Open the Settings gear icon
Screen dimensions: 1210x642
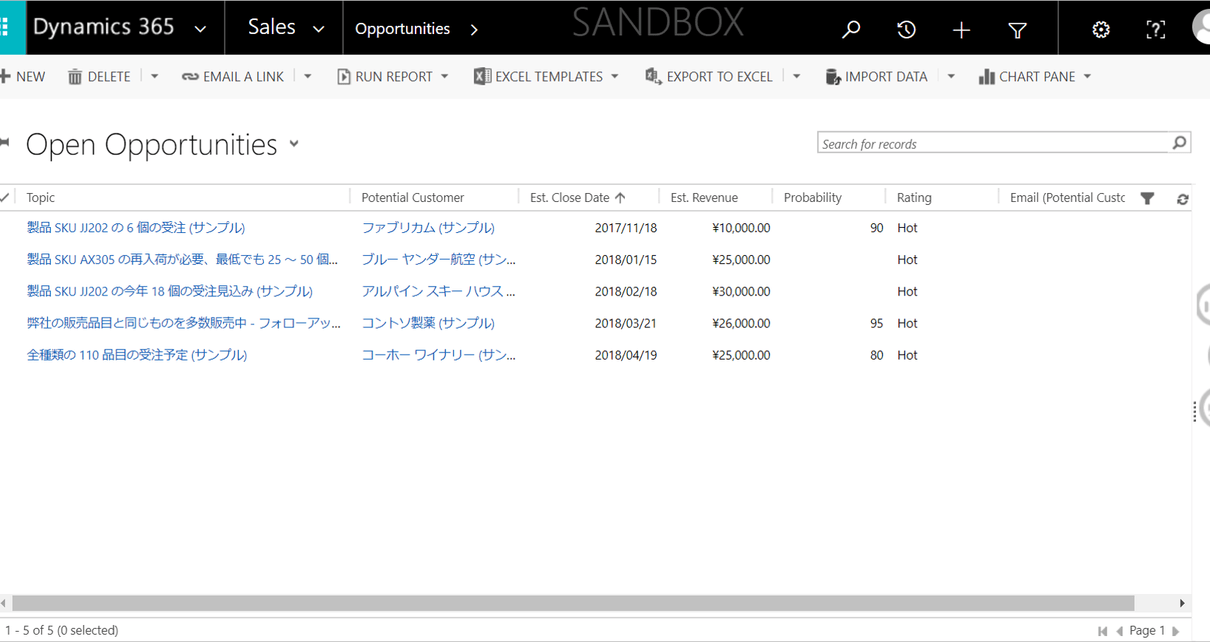pos(1101,28)
